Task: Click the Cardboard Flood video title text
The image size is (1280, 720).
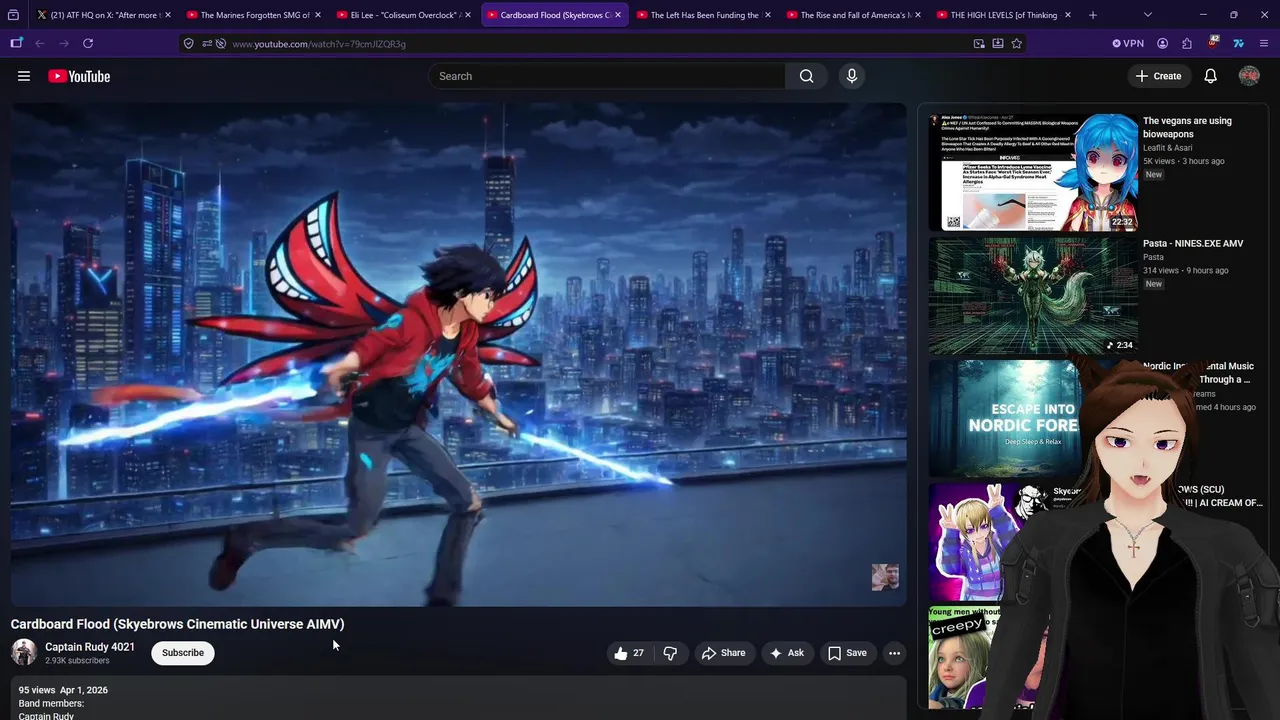Action: 177,624
